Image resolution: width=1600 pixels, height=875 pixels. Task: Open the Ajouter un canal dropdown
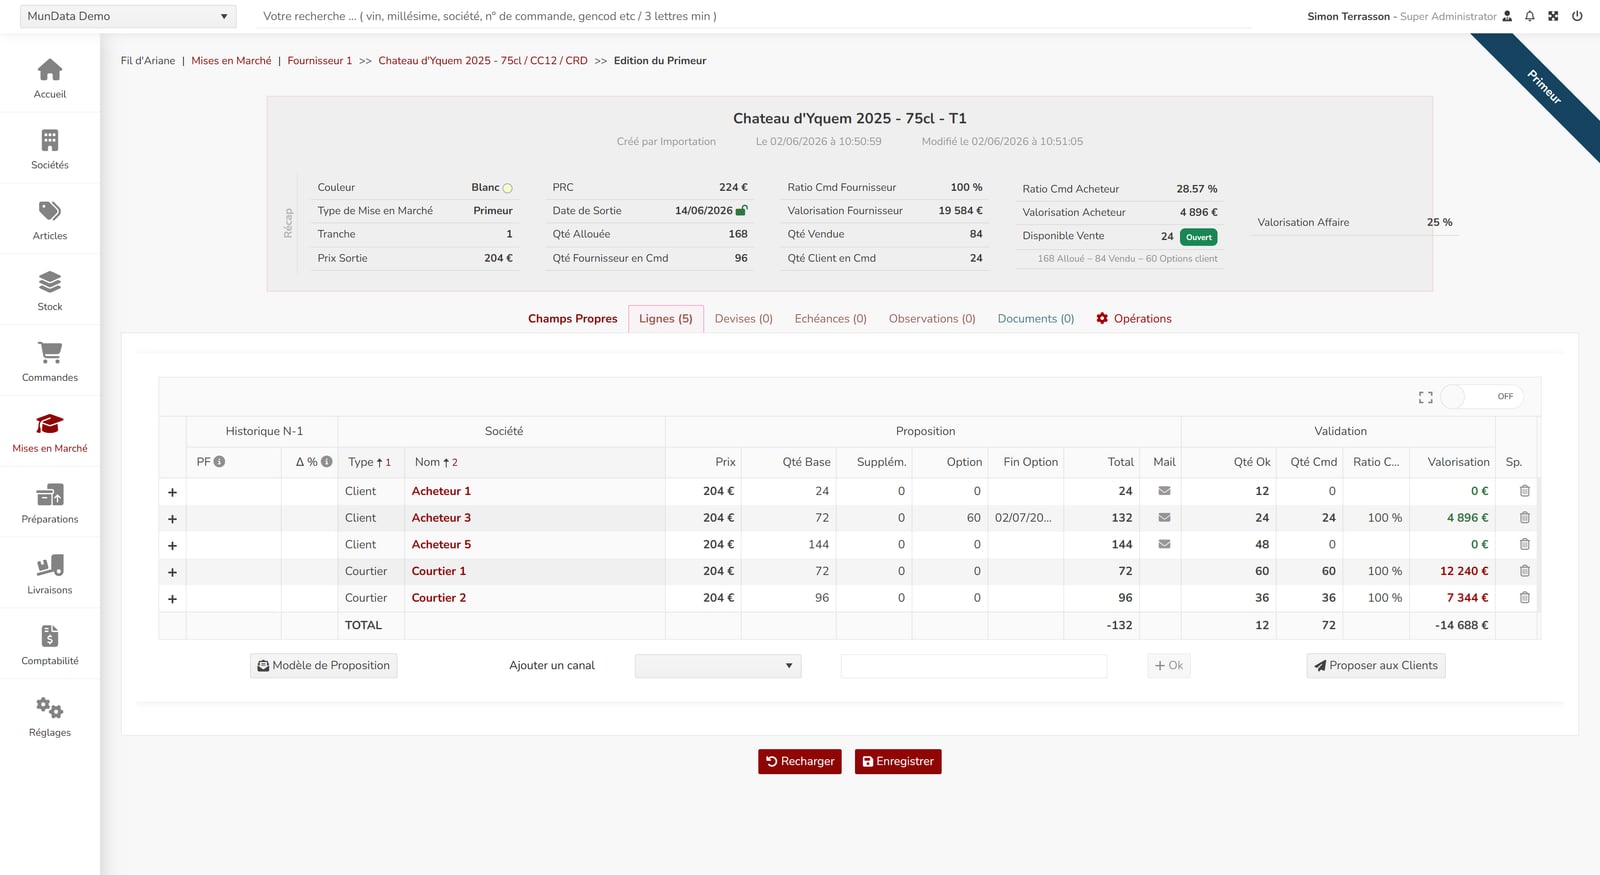pyautogui.click(x=718, y=666)
